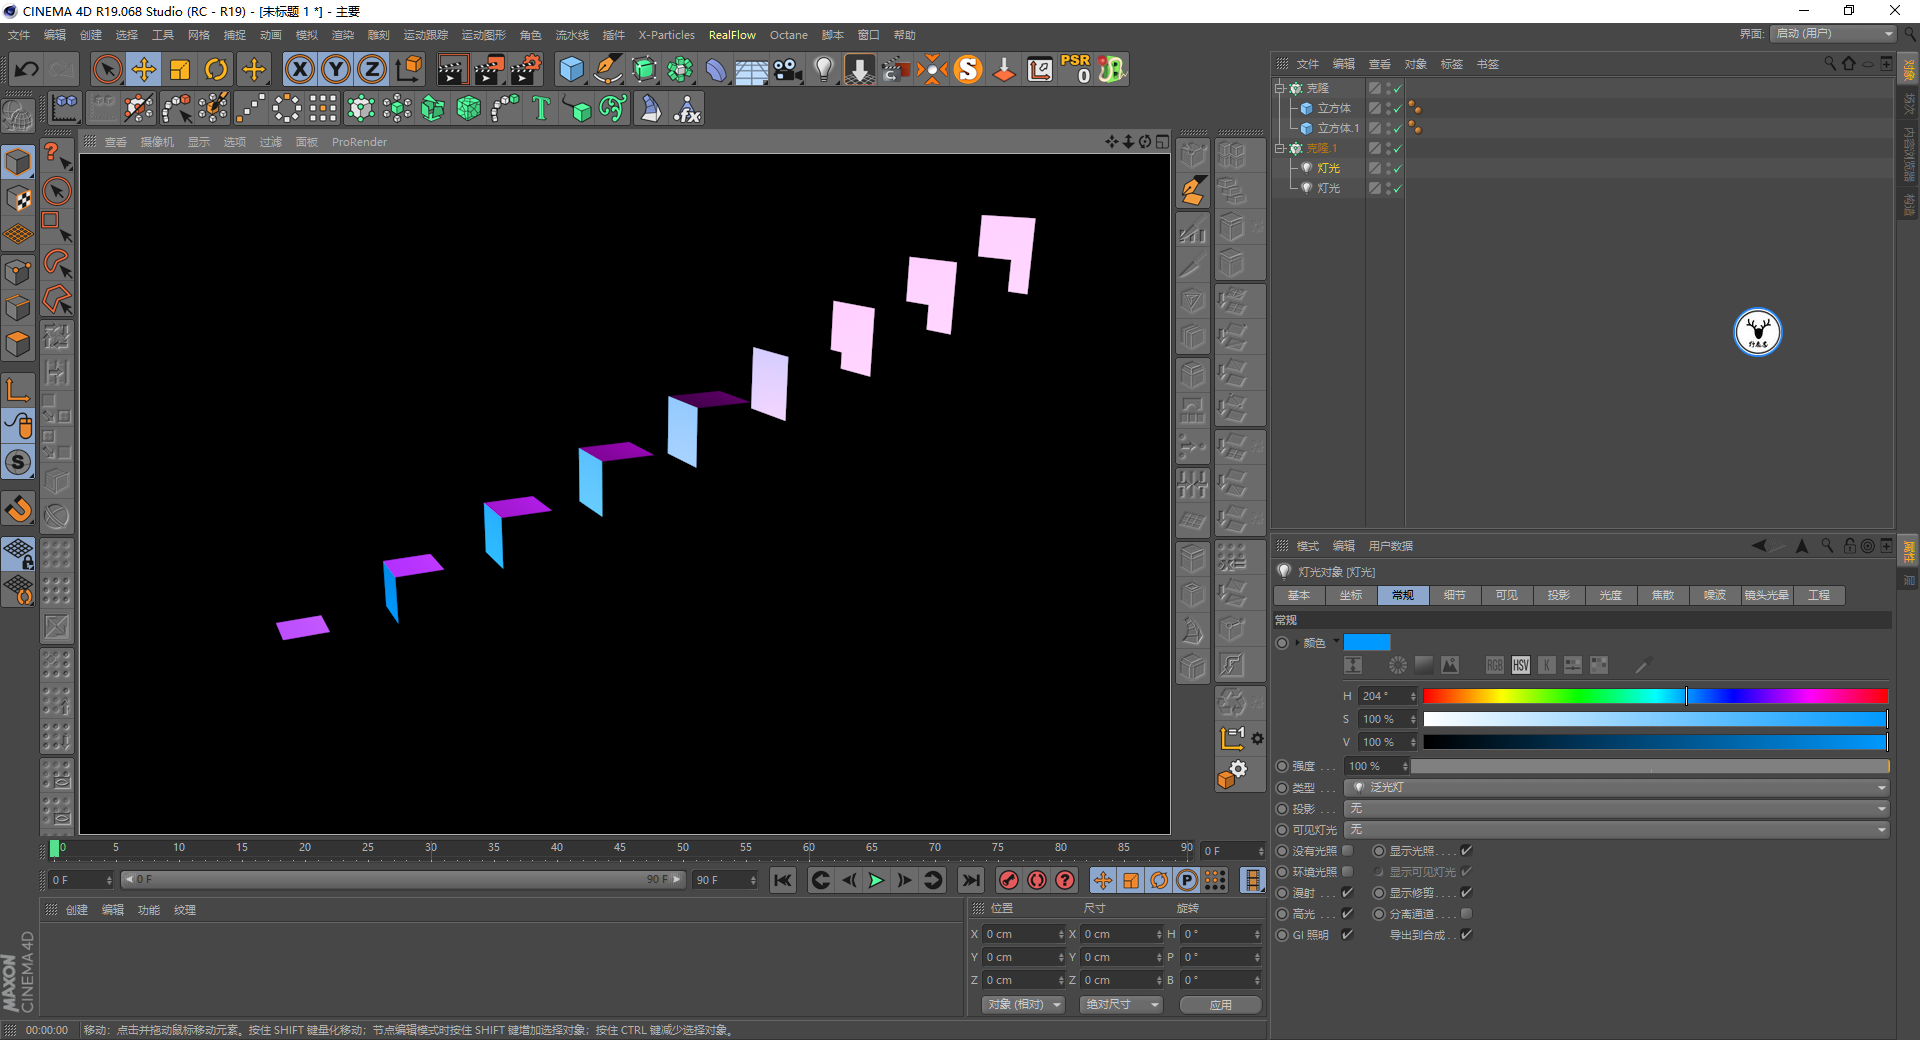This screenshot has height=1040, width=1920.
Task: Switch color mode to RGB
Action: click(x=1494, y=665)
